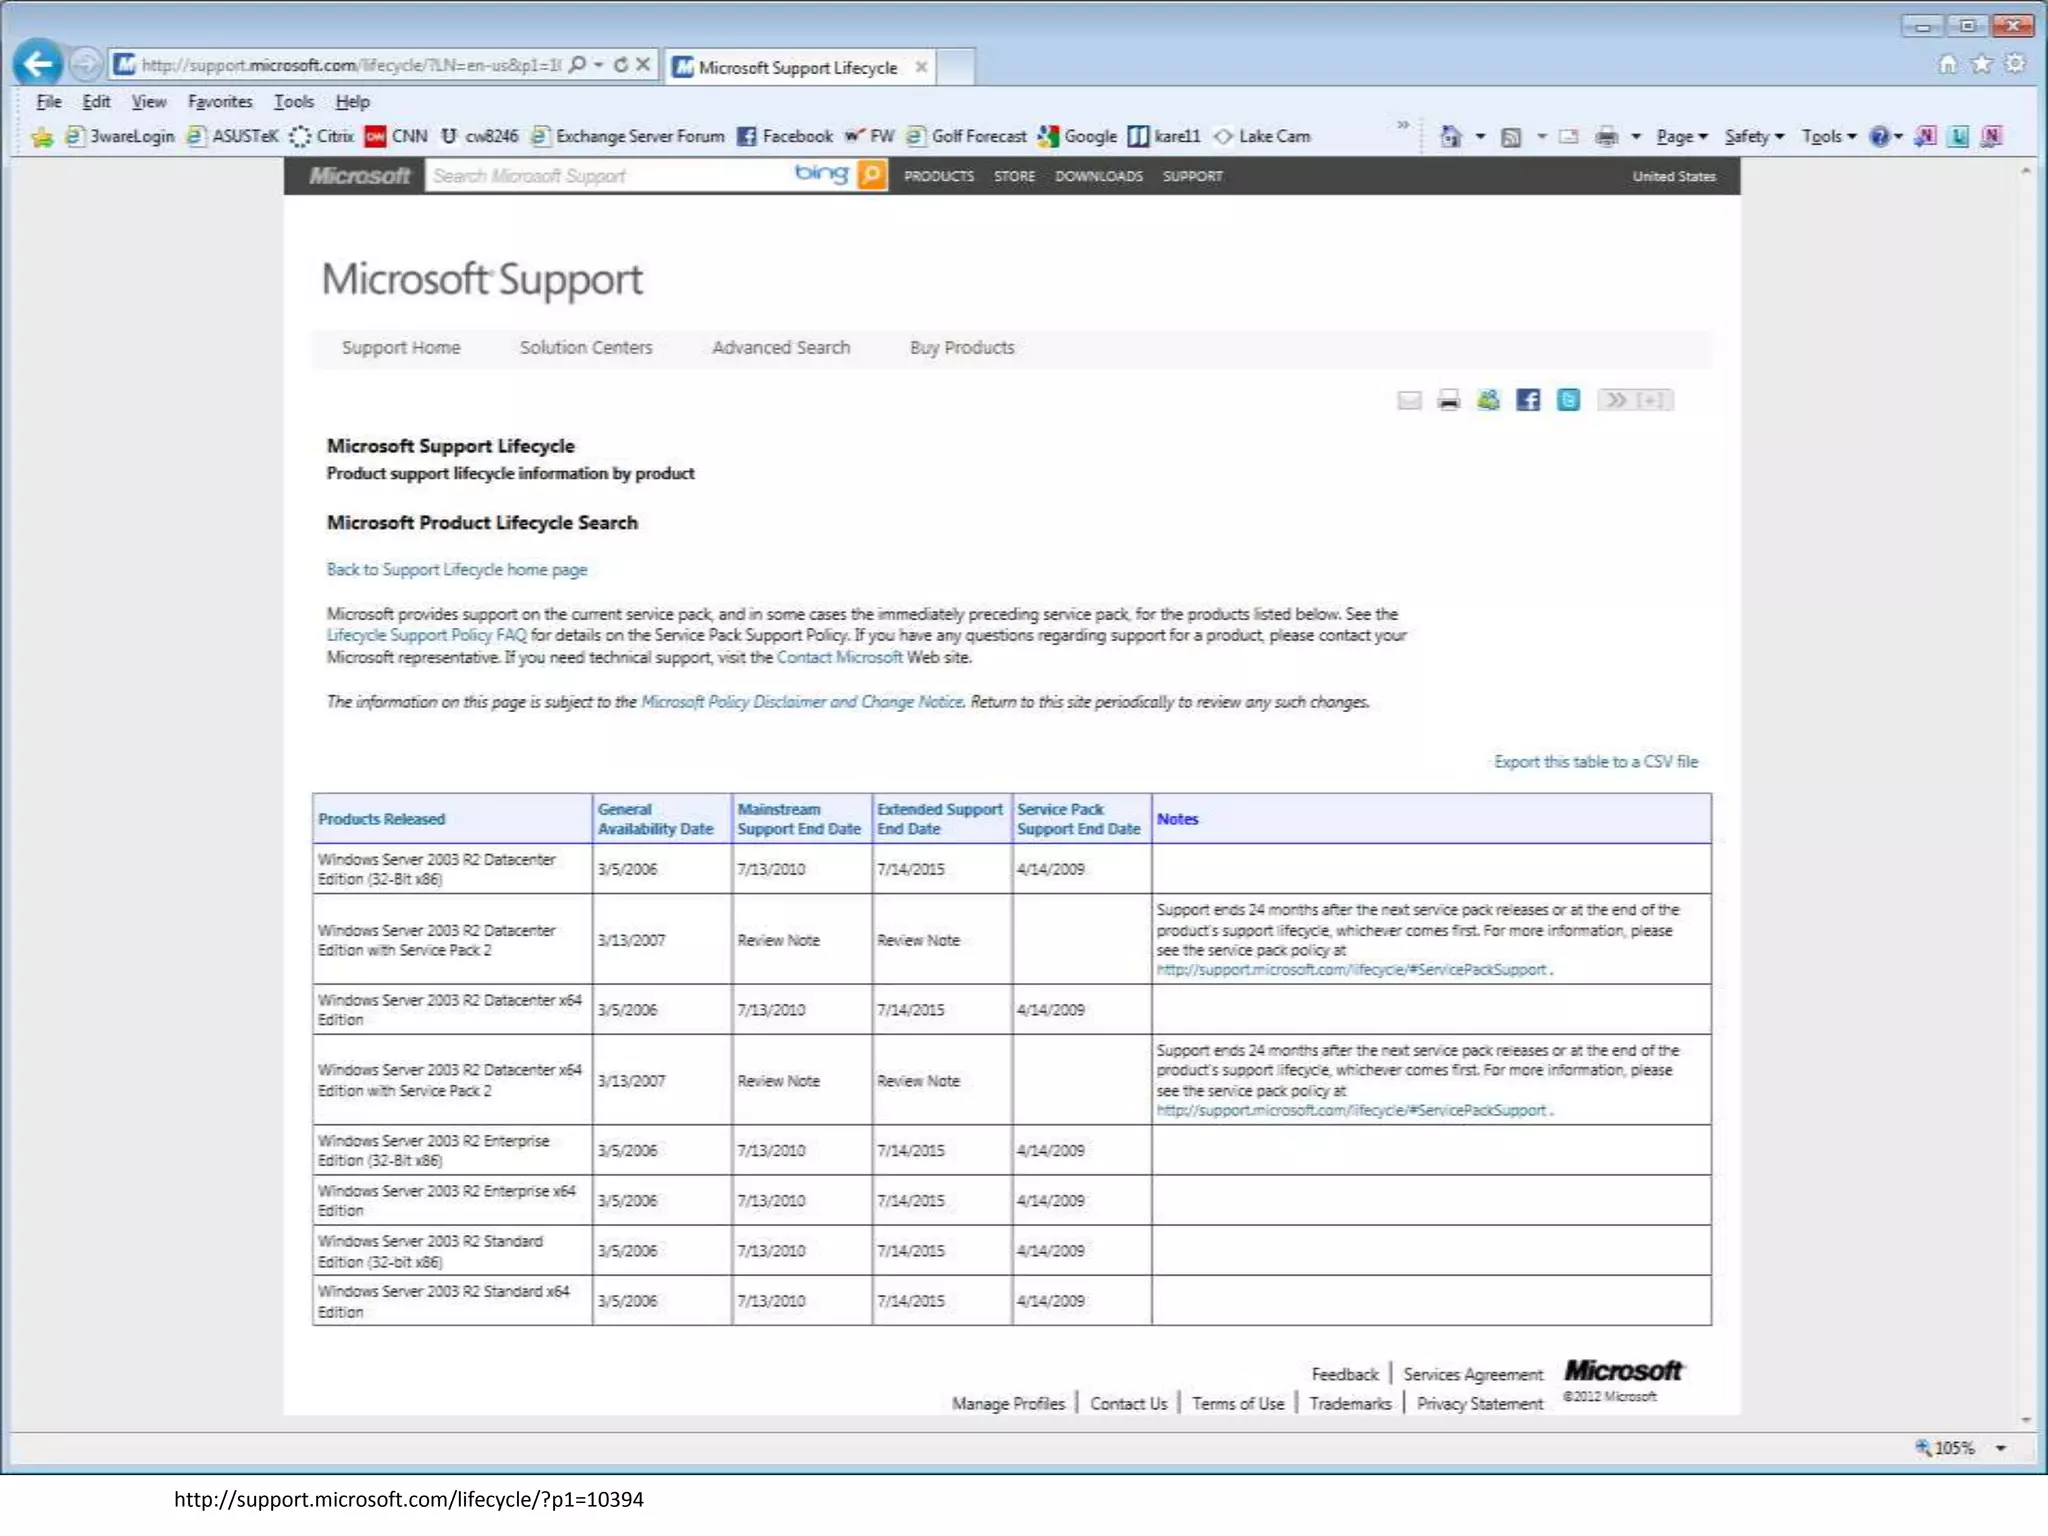Screen dimensions: 2048x1536
Task: Click Export this table to a CSV file
Action: pos(1596,762)
